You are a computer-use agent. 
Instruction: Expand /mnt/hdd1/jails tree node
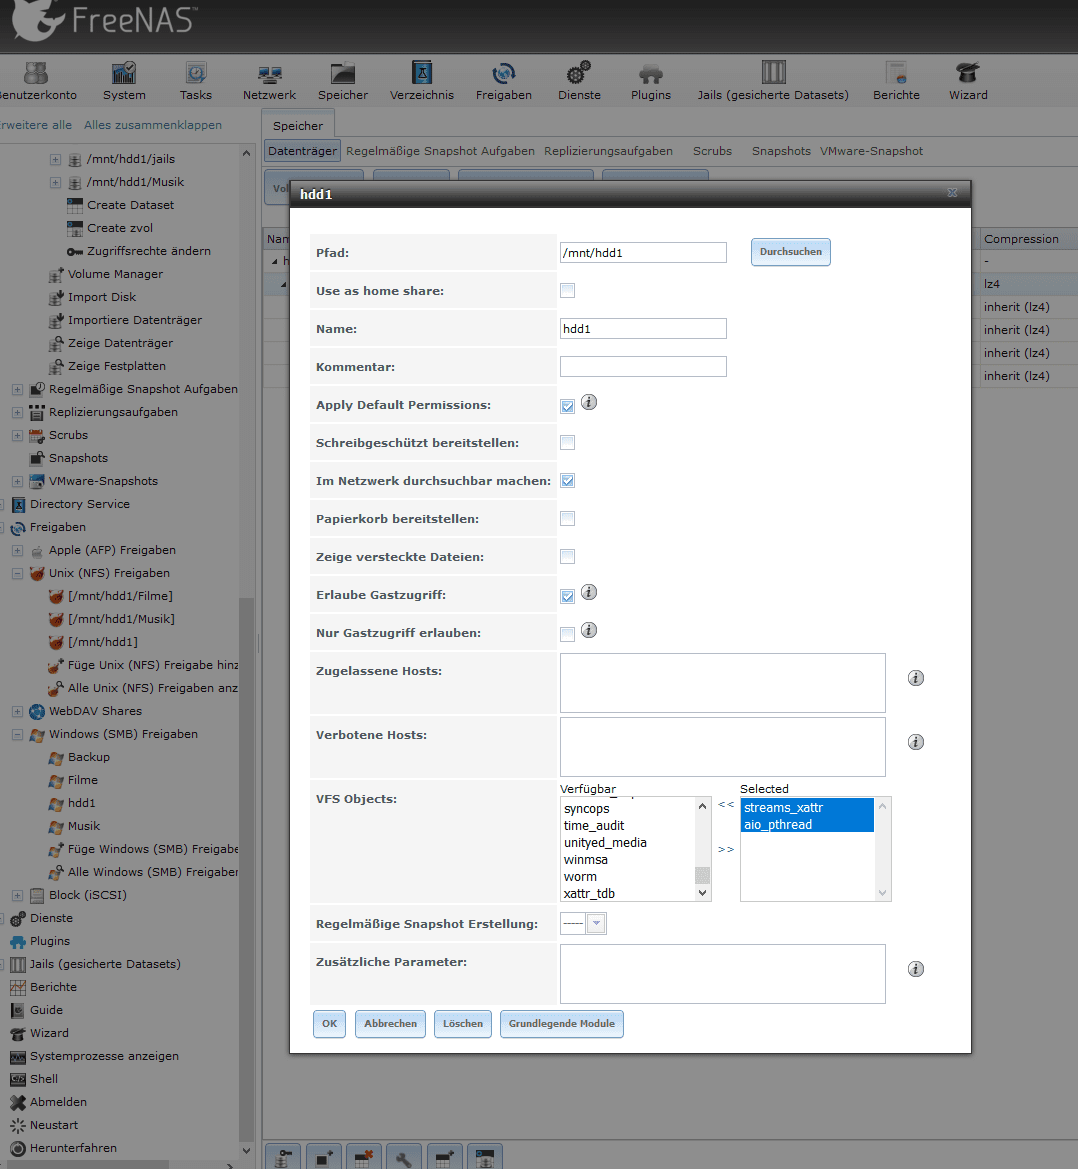[55, 160]
